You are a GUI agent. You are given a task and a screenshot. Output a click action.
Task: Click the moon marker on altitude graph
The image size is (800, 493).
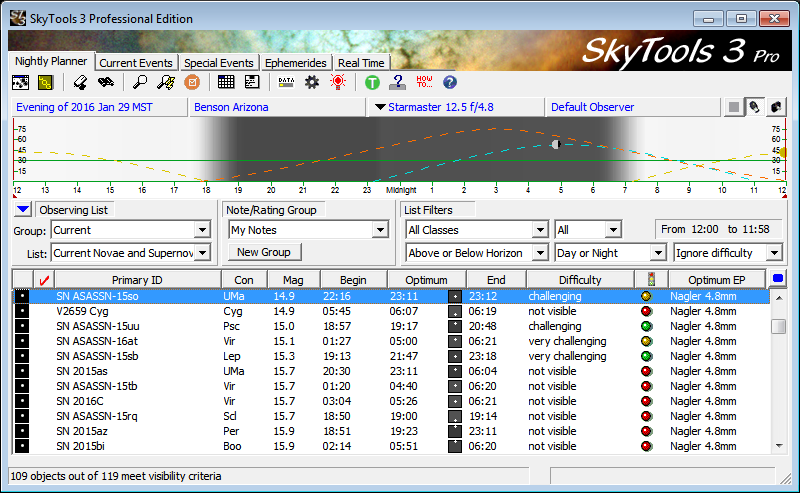point(556,144)
